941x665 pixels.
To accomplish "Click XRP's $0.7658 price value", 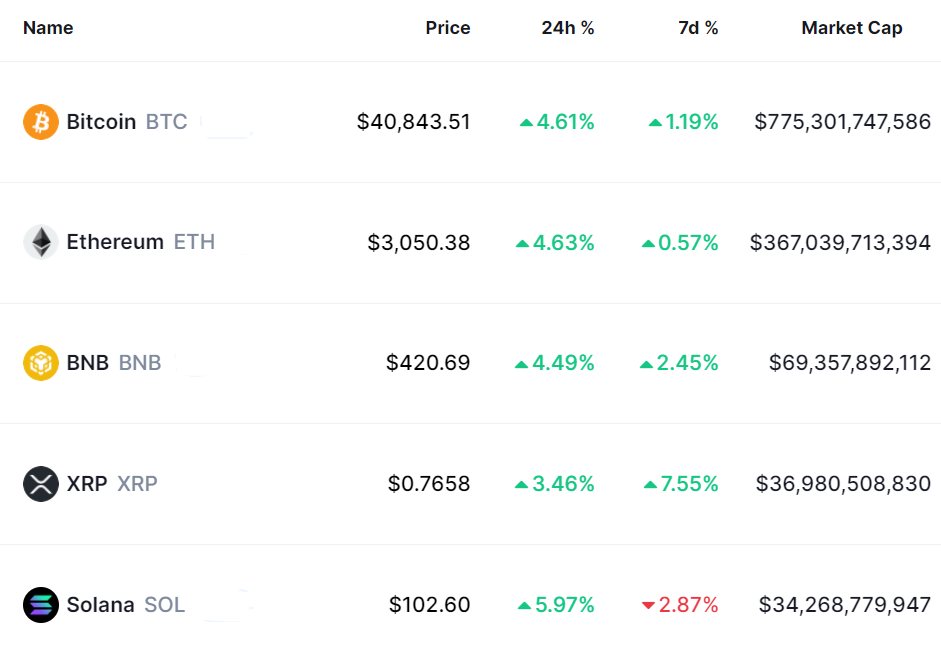I will tap(429, 484).
